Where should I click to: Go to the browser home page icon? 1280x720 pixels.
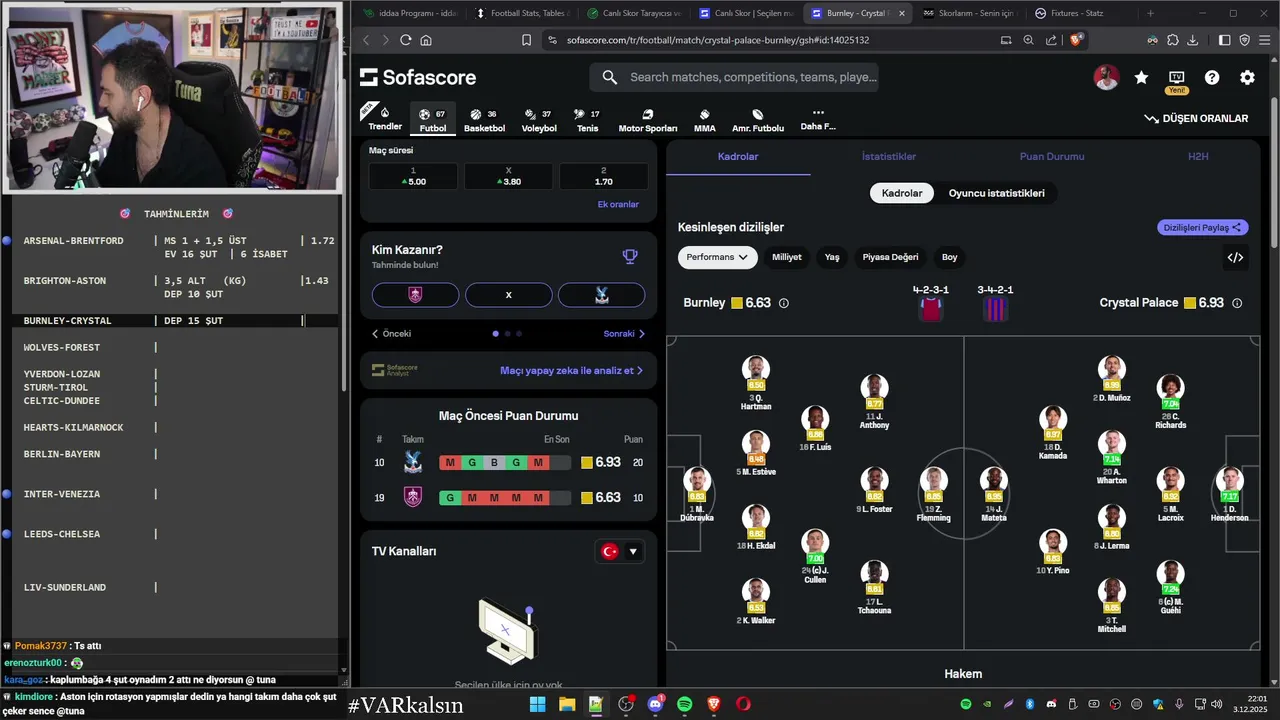426,40
